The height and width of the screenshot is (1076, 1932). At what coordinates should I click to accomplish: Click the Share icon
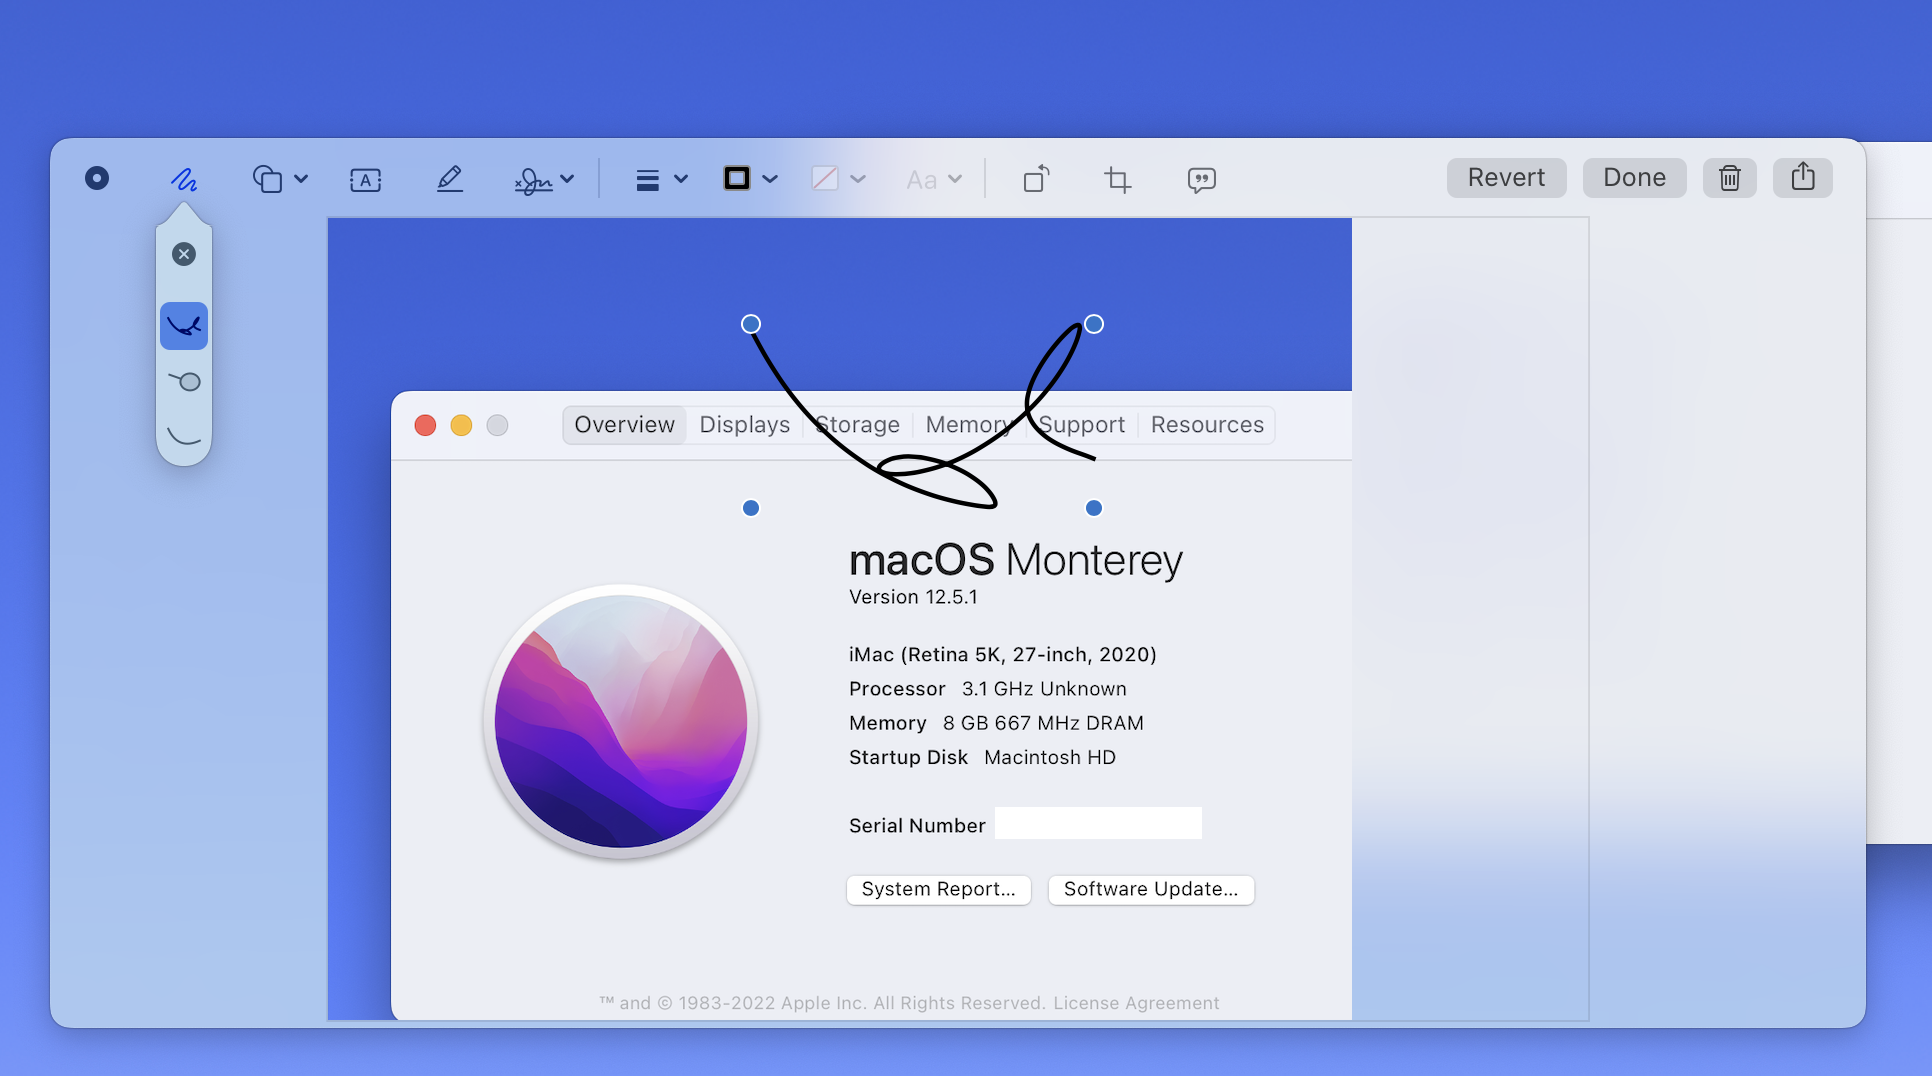1803,178
